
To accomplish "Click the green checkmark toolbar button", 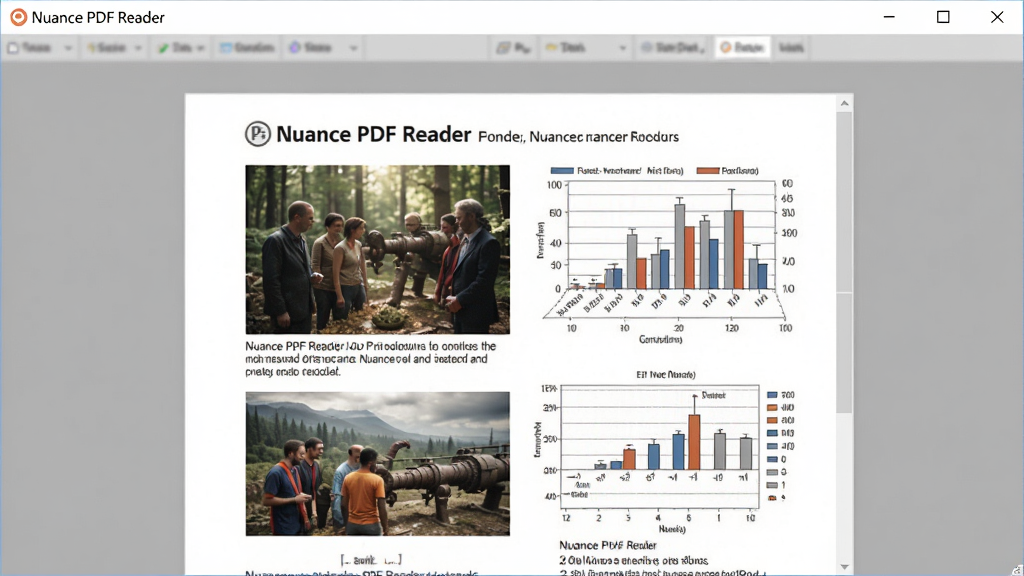I will click(x=175, y=48).
